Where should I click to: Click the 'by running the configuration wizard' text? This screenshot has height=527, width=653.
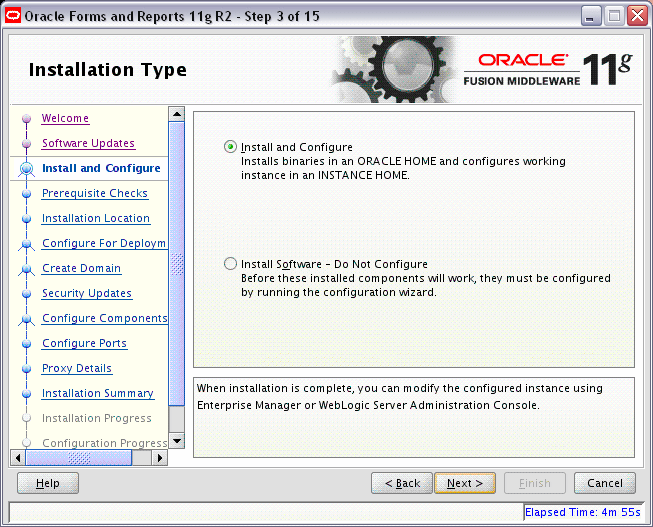339,292
